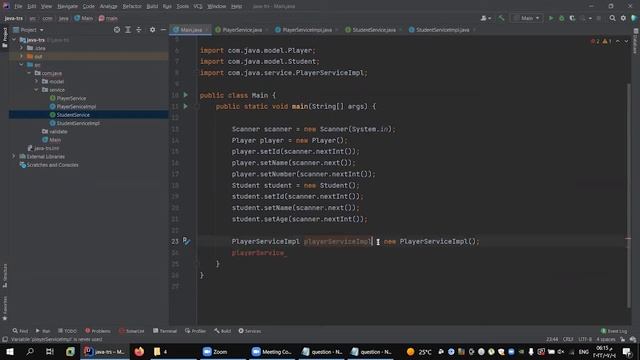Open the Run tool window

[42, 331]
